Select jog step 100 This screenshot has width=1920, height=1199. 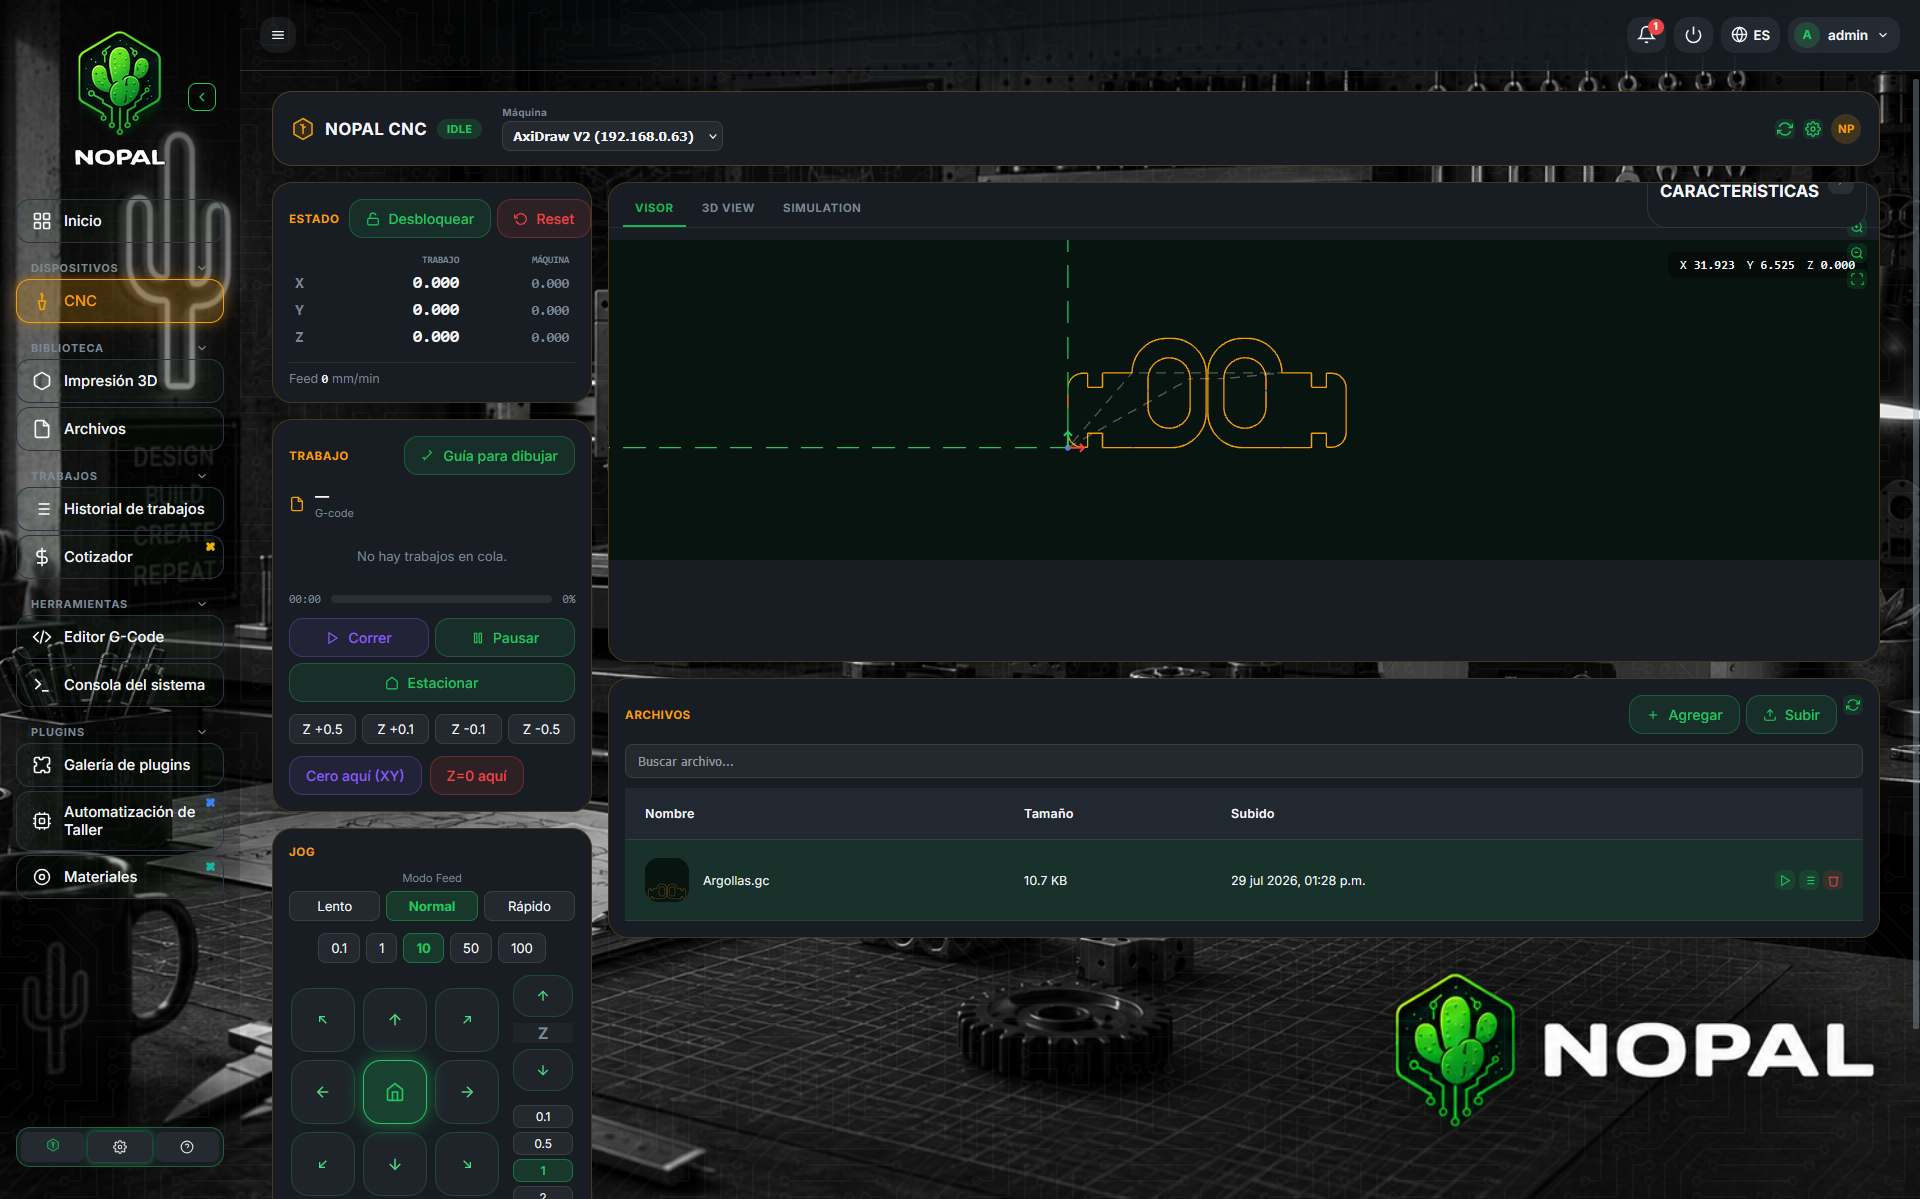coord(522,948)
